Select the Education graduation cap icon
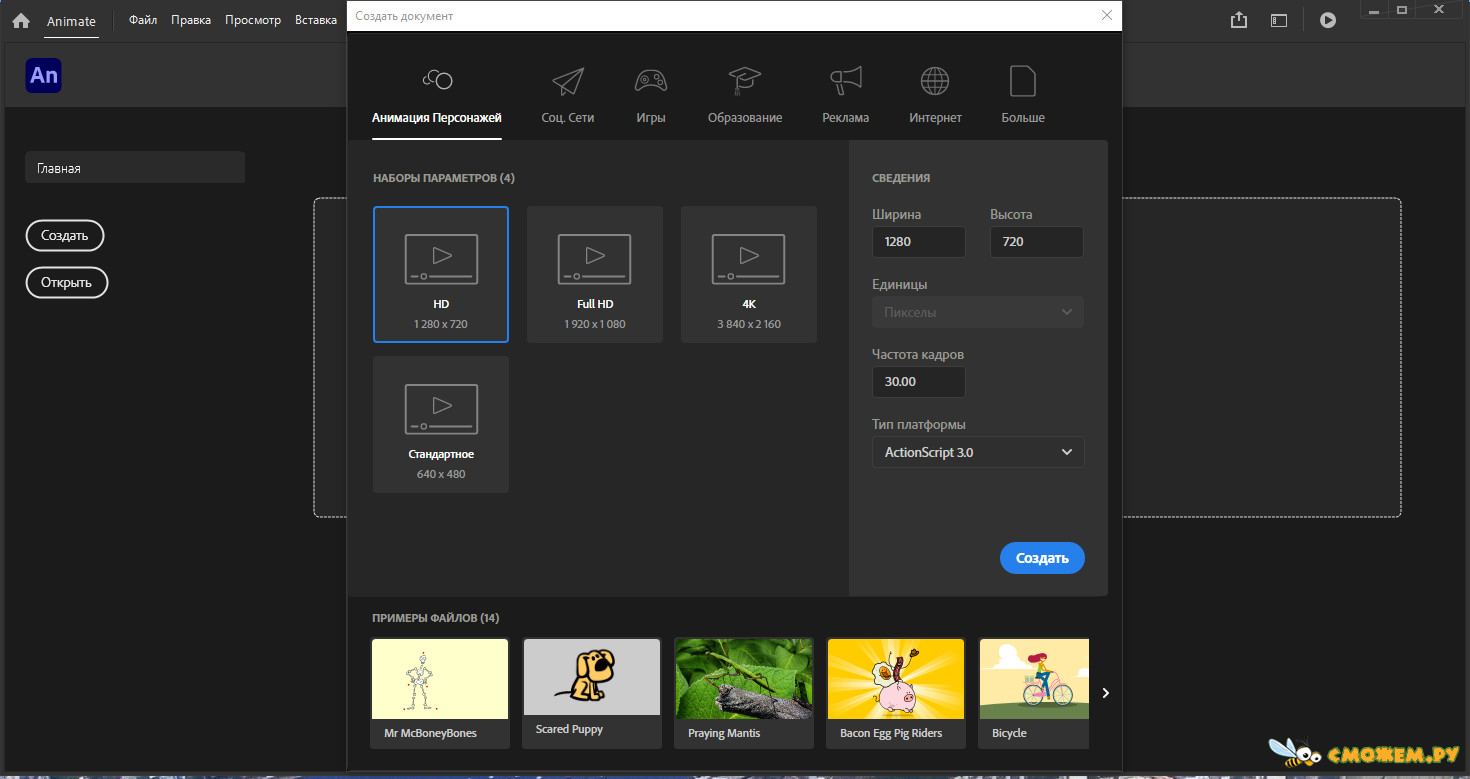The image size is (1470, 779). click(x=745, y=81)
